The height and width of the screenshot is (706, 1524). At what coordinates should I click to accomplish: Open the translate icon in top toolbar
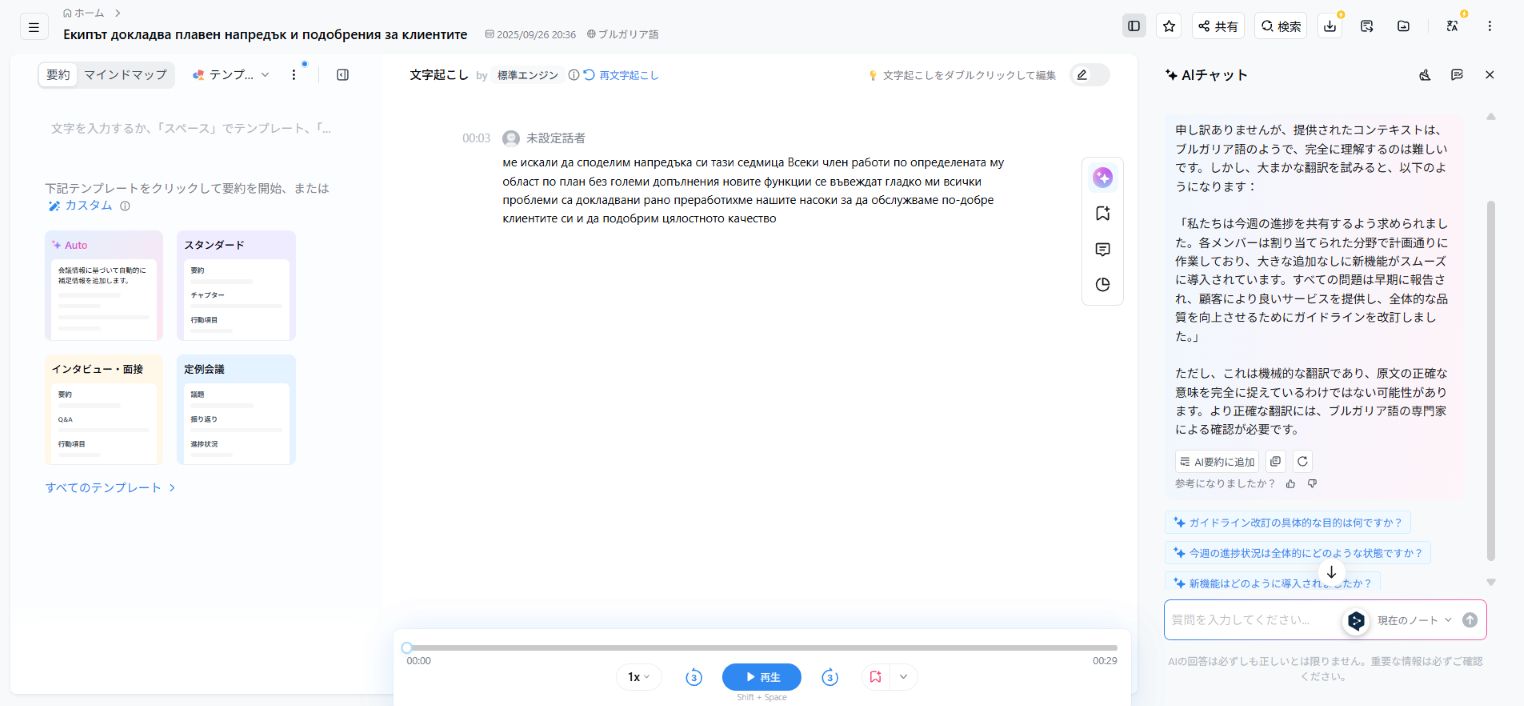click(1452, 27)
